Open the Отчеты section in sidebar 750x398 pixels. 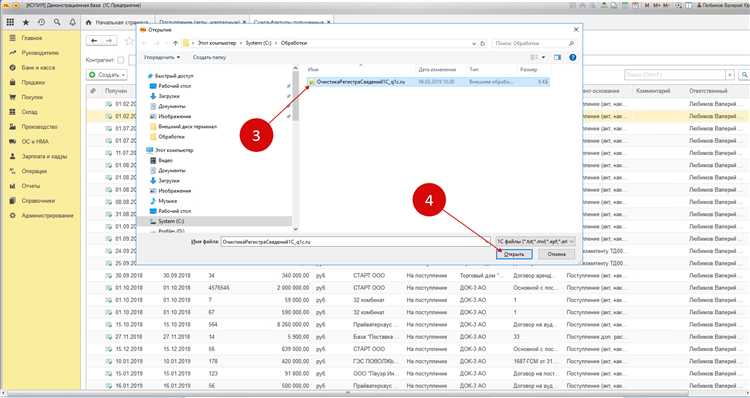31,186
